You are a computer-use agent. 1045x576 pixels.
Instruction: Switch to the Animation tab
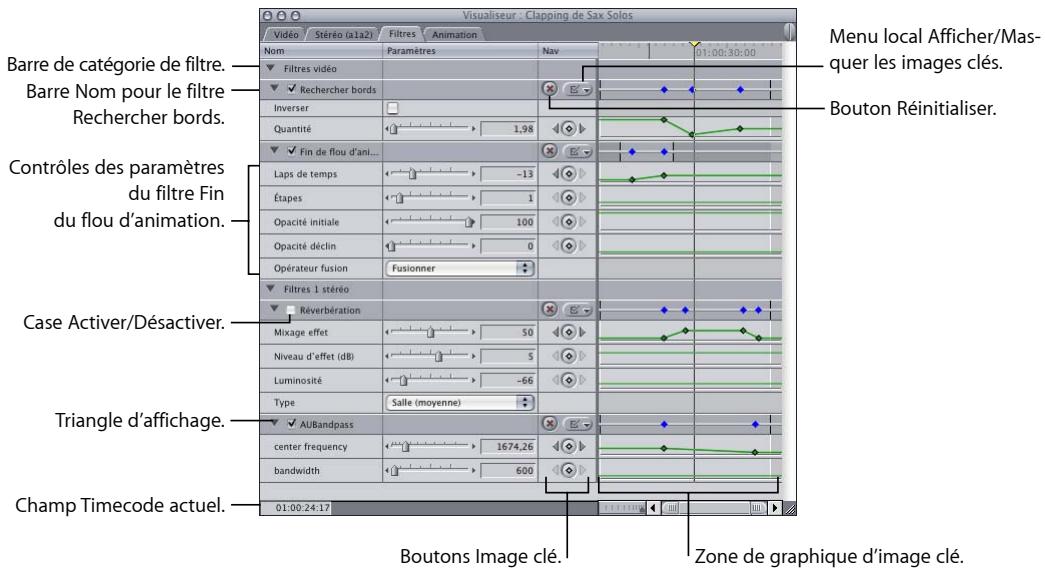click(454, 35)
